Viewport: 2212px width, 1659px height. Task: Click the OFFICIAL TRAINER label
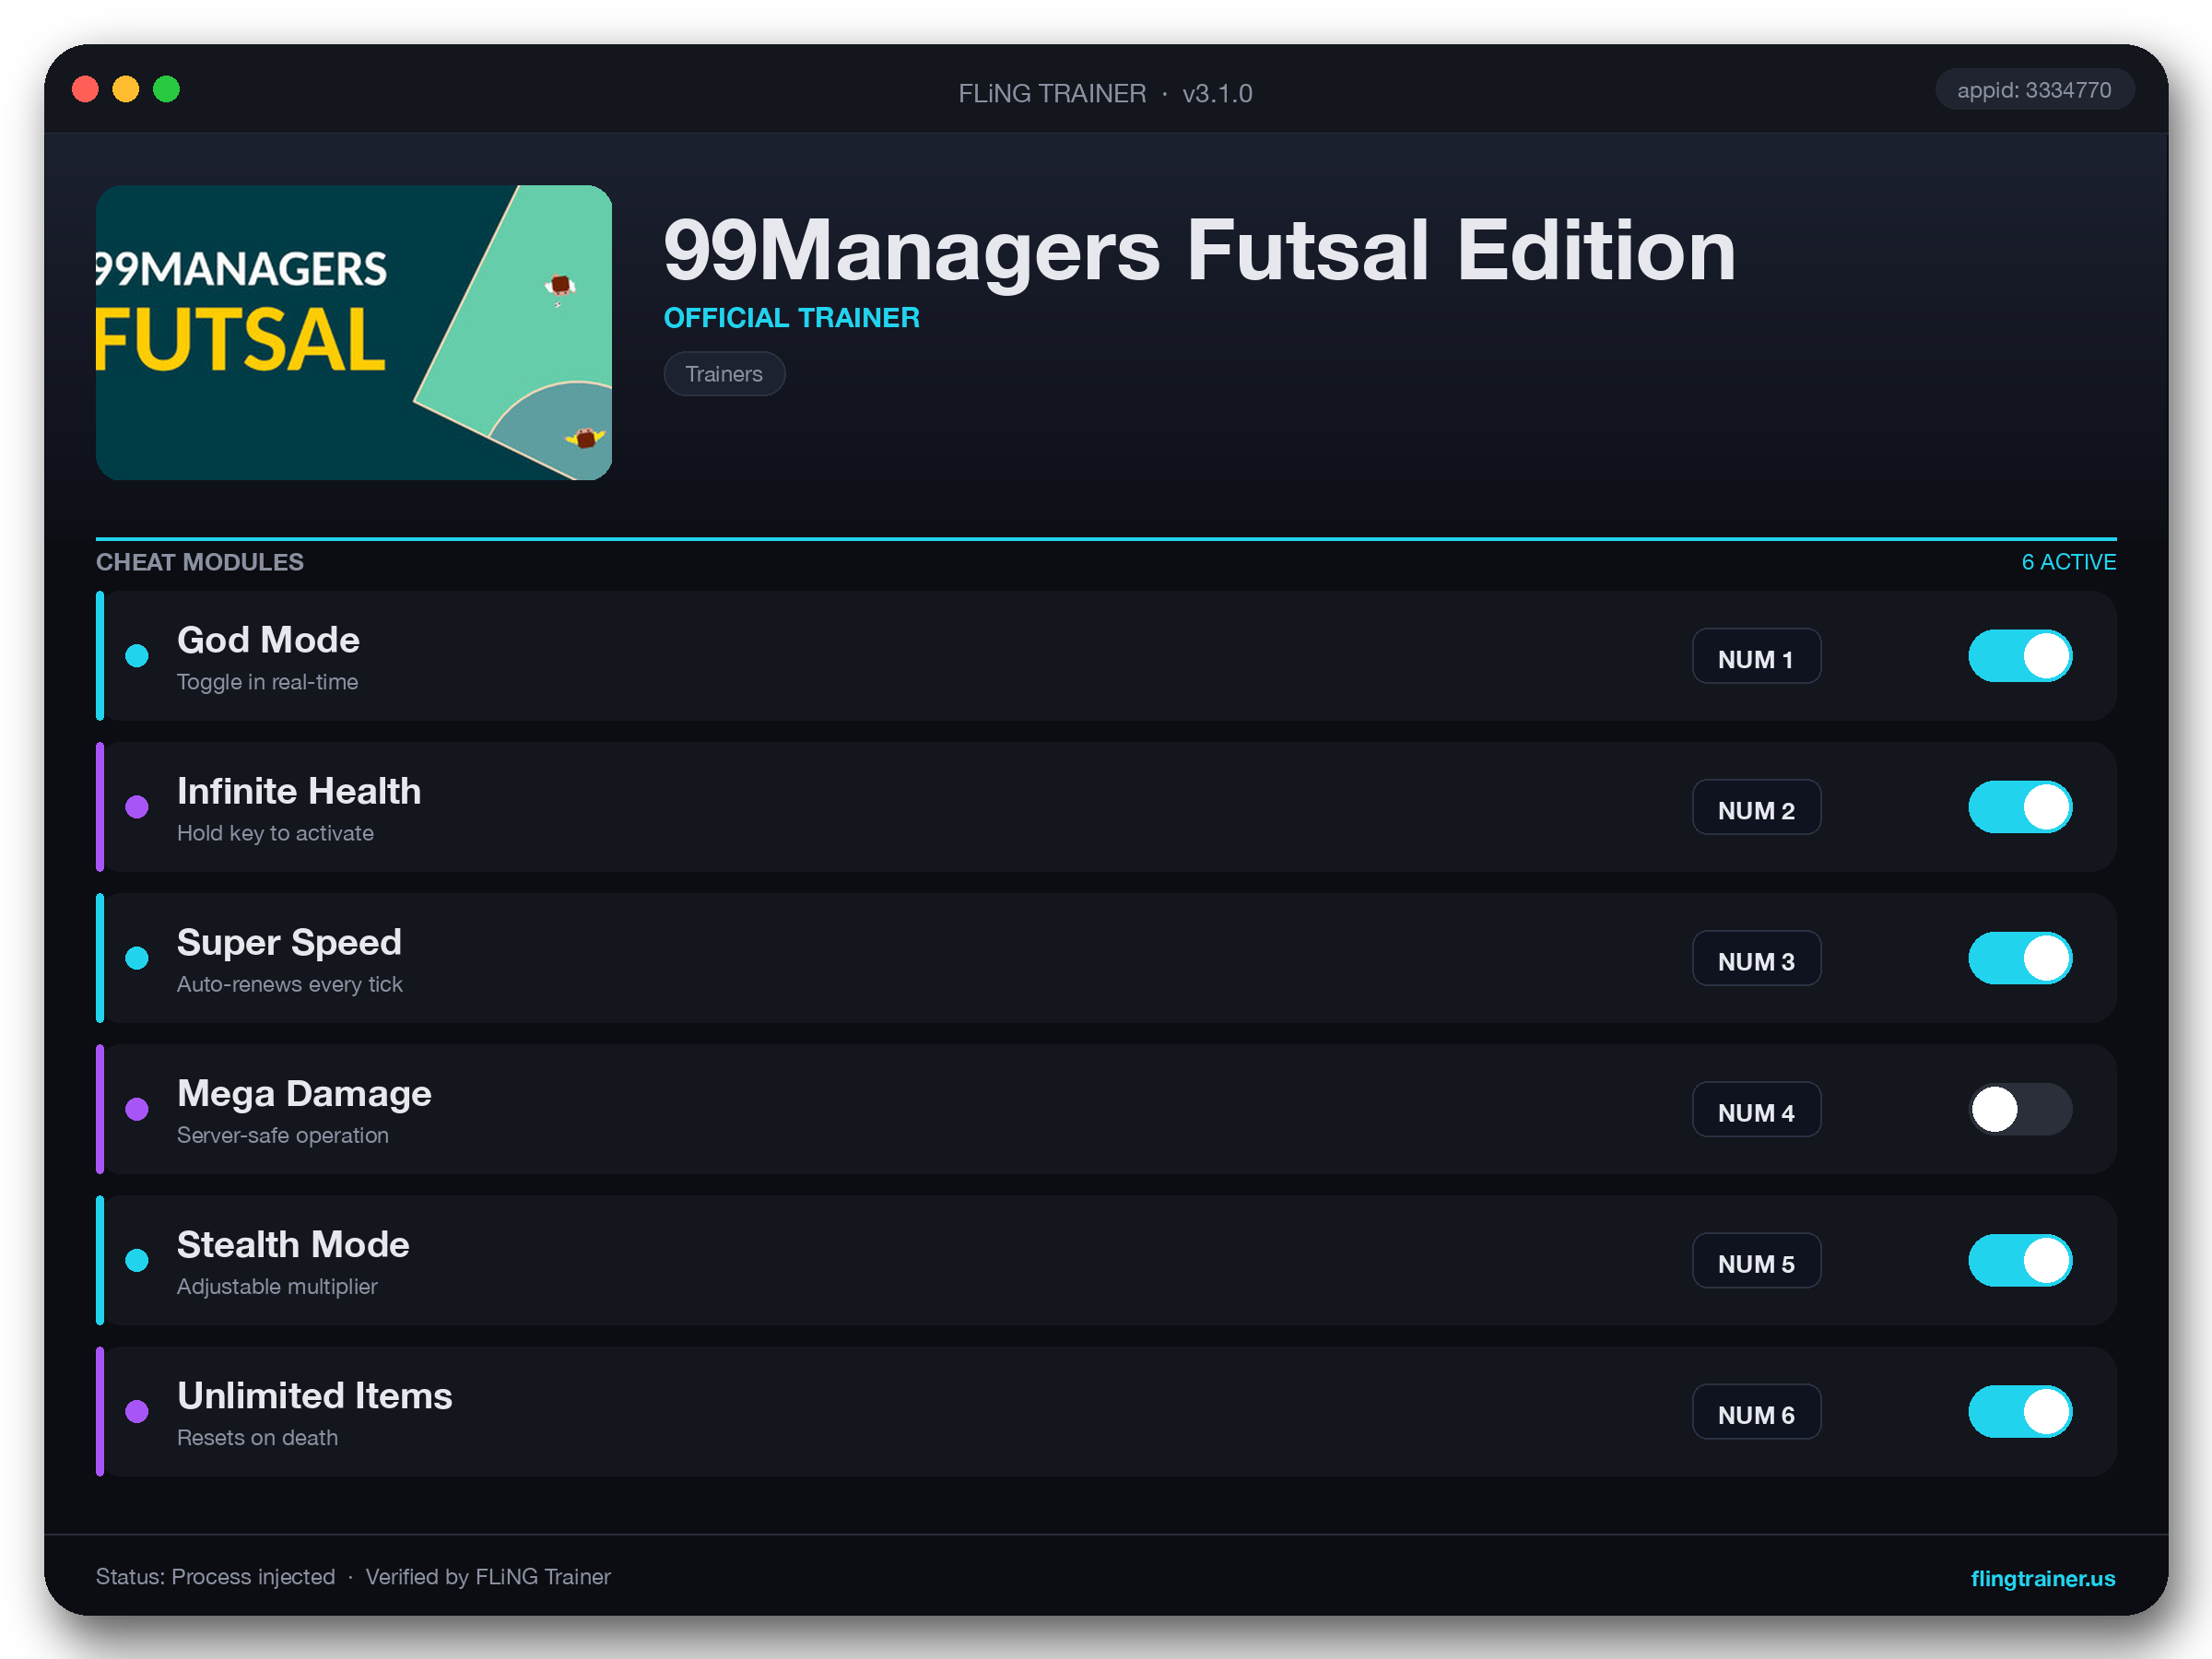click(x=792, y=318)
